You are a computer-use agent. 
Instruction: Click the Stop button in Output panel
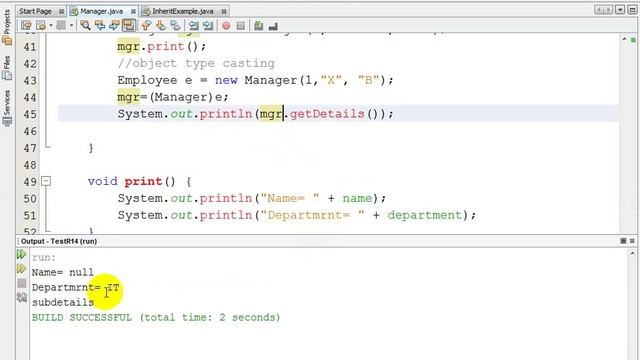pyautogui.click(x=22, y=283)
